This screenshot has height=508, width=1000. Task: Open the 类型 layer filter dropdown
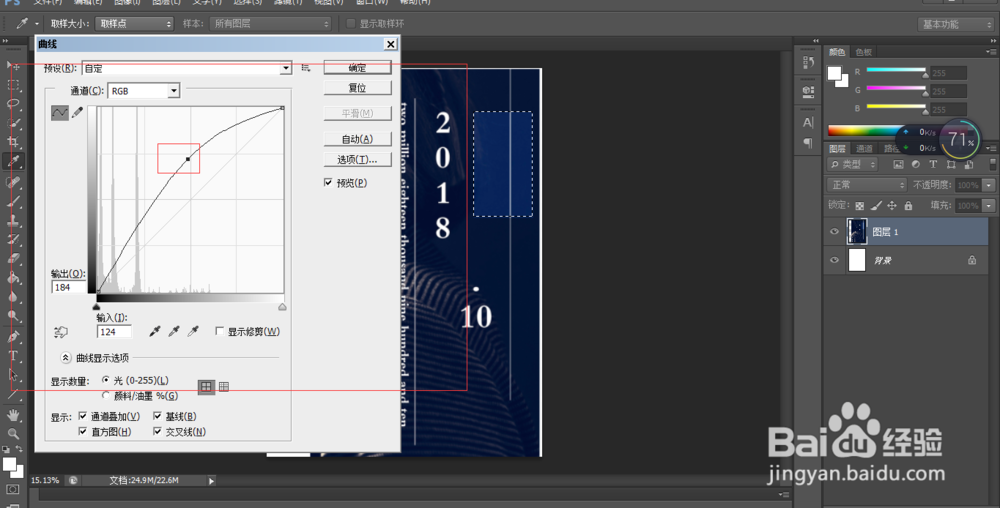853,164
